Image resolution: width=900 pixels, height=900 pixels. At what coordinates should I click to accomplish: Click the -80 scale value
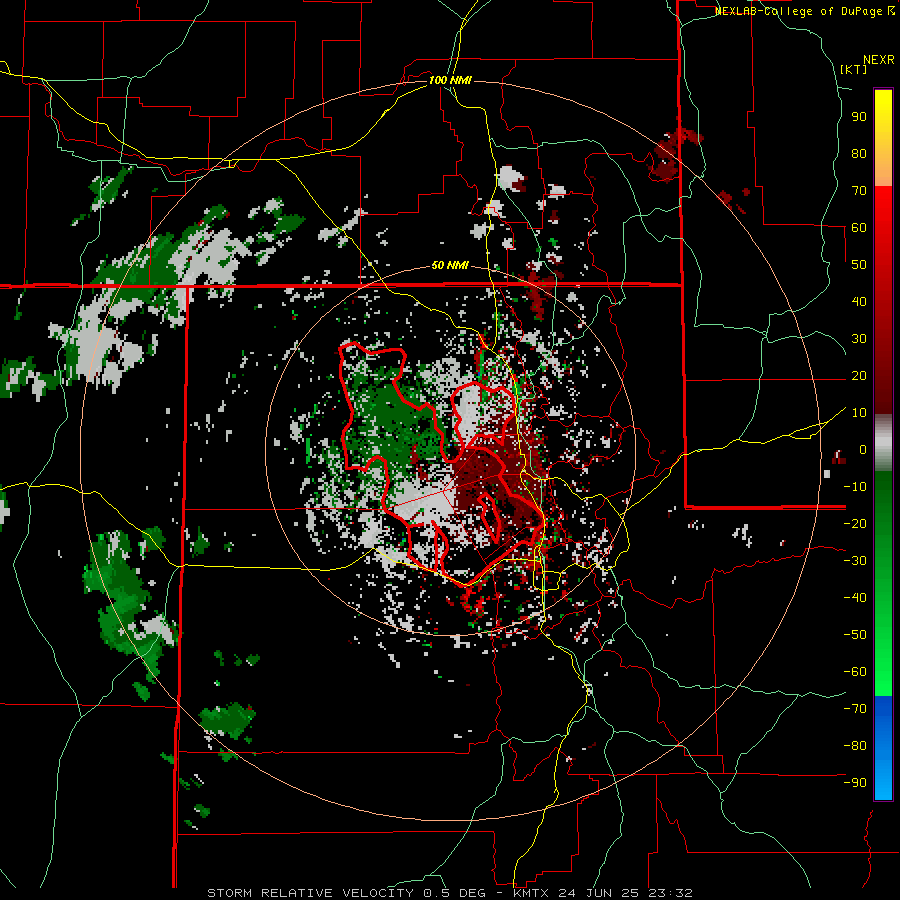click(855, 746)
